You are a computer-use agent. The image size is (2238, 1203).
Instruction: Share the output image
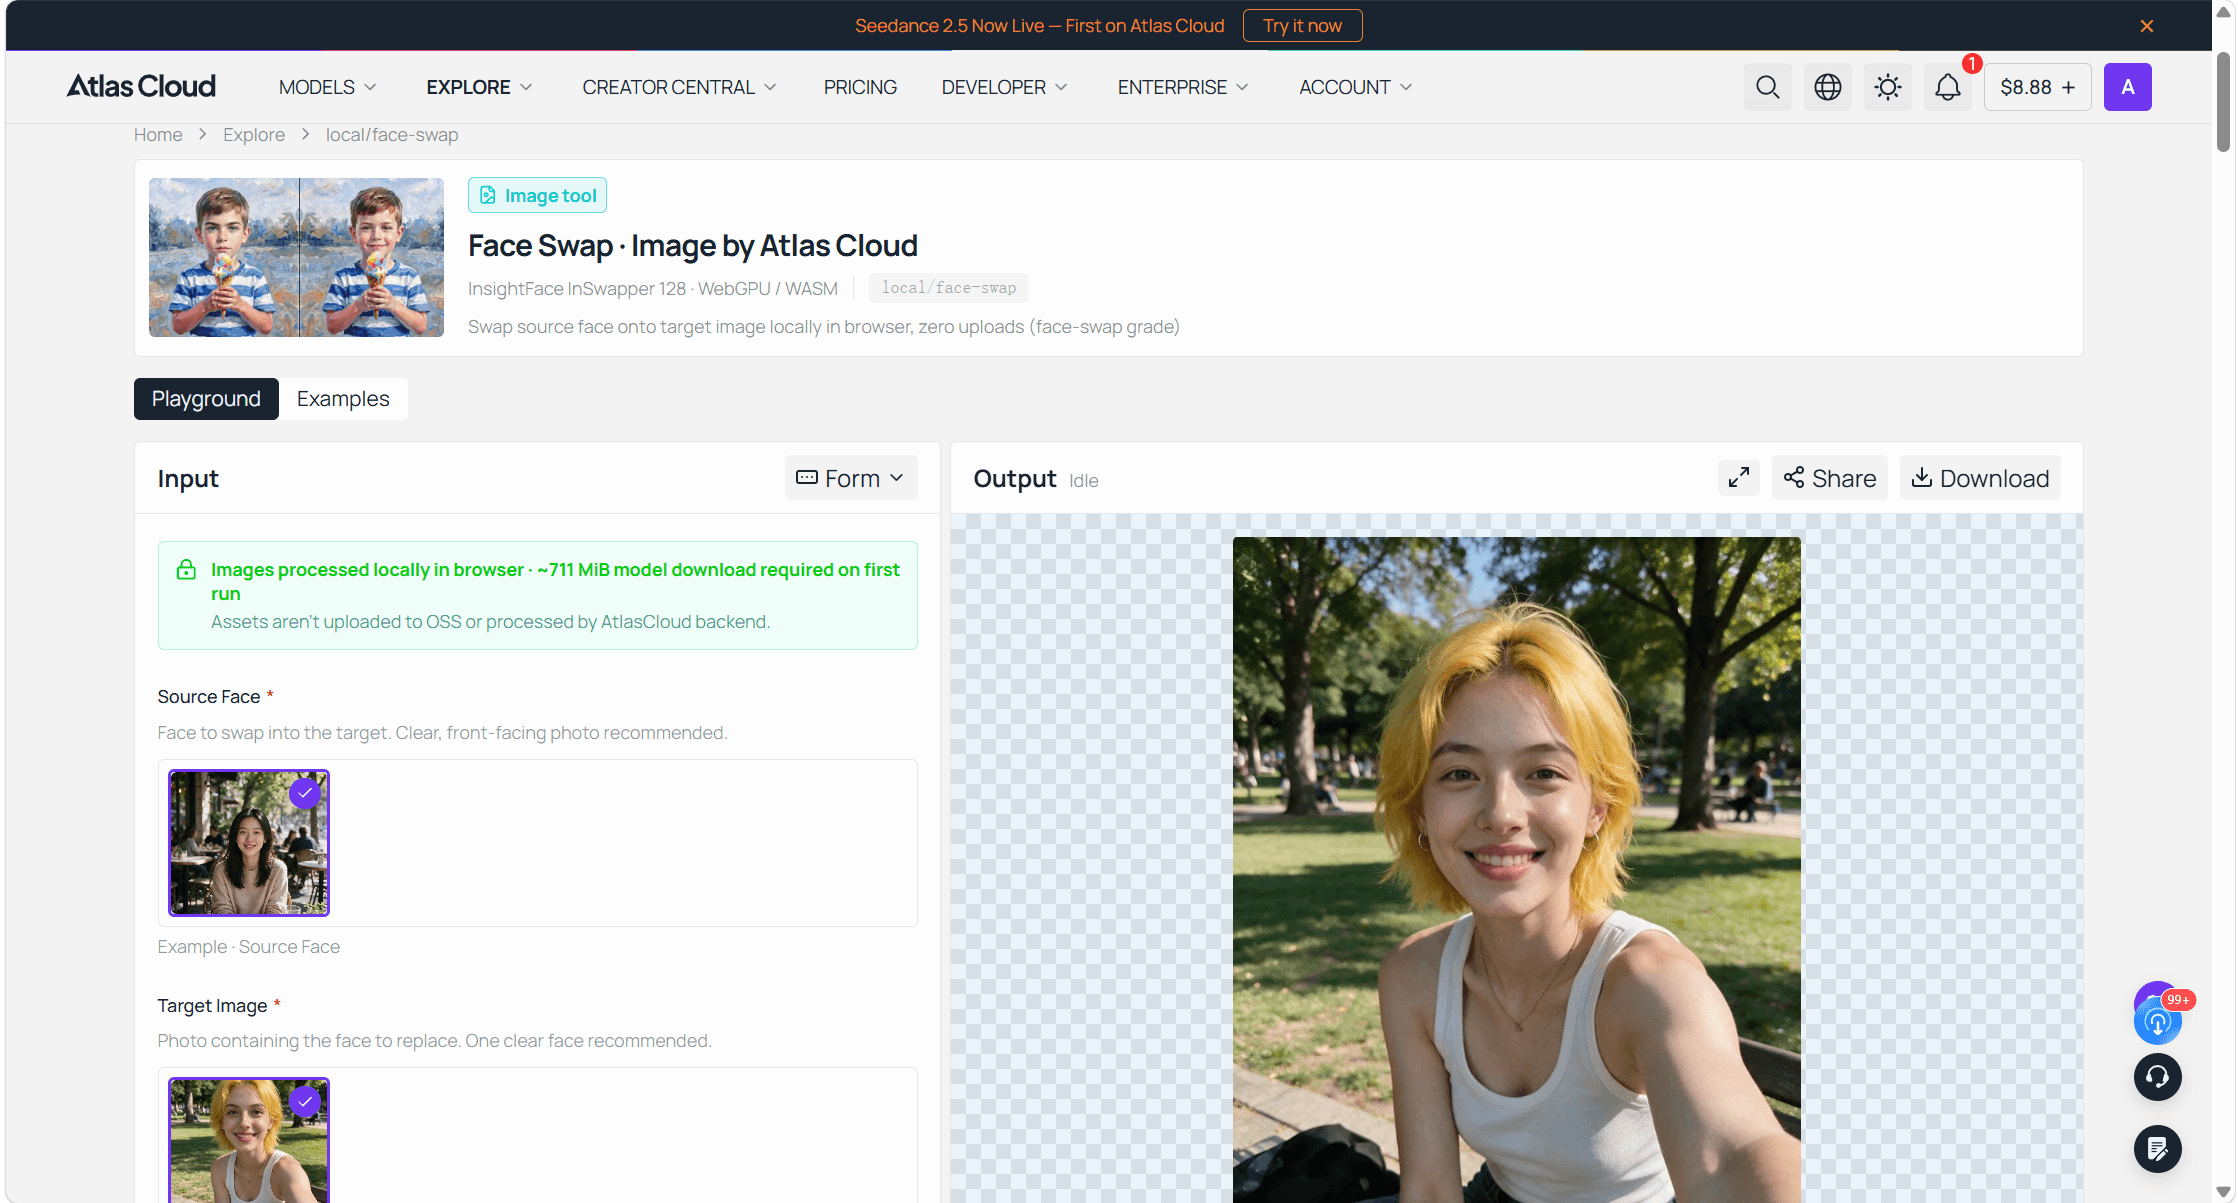tap(1830, 478)
